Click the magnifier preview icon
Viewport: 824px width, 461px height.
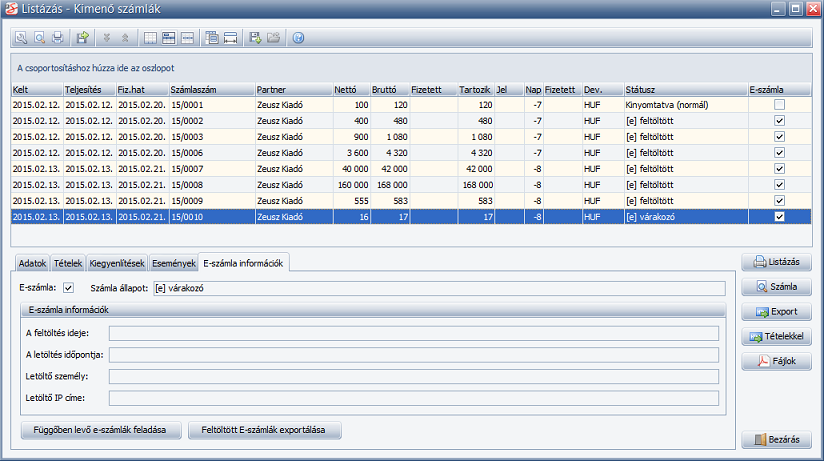[39, 38]
